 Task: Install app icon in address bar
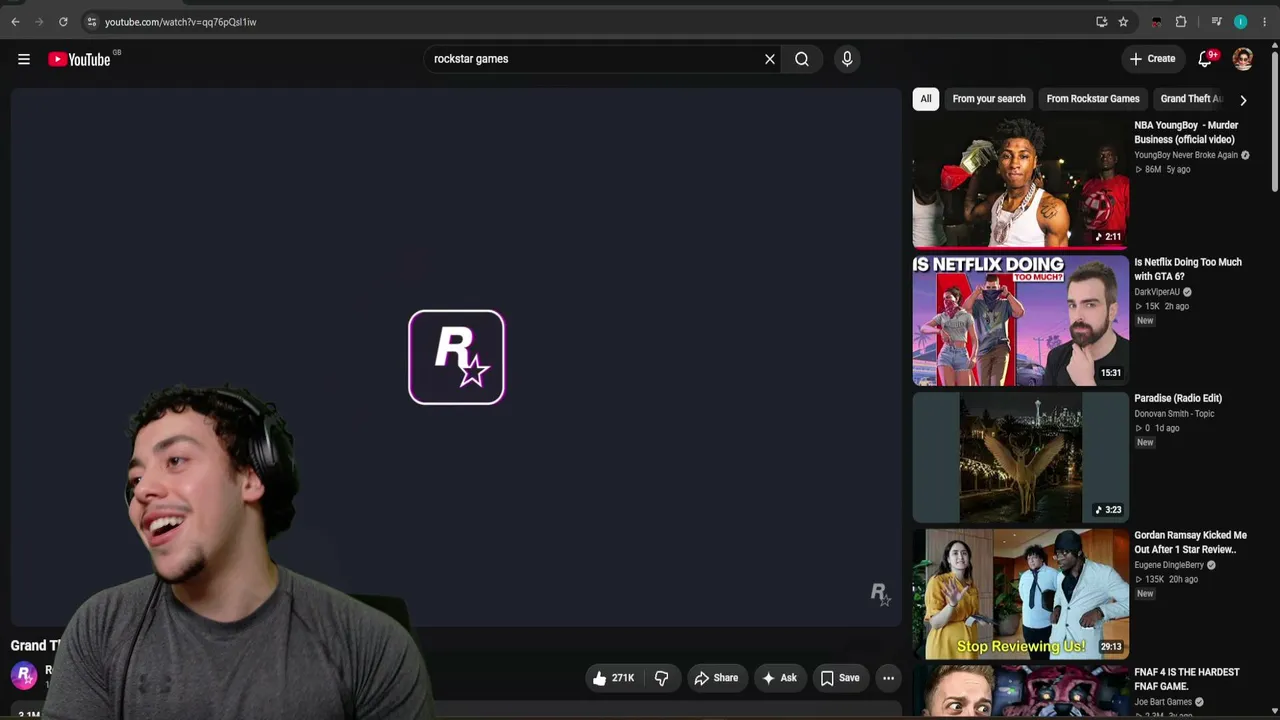pos(1101,21)
